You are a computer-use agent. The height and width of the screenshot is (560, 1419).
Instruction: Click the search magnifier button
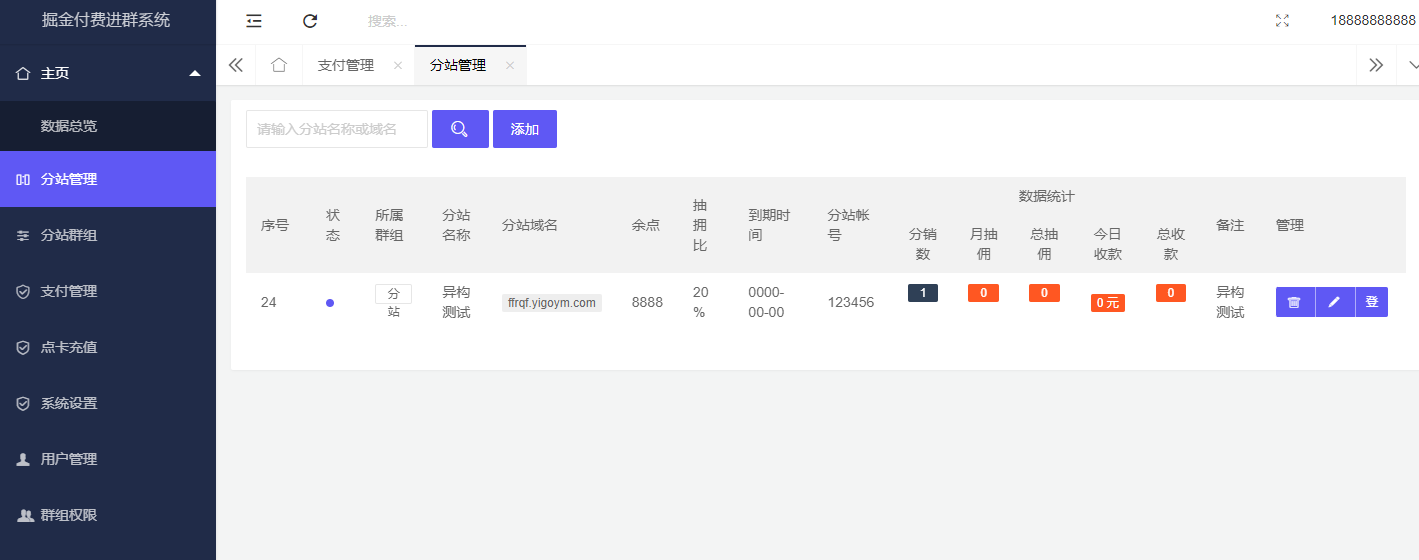pos(460,129)
